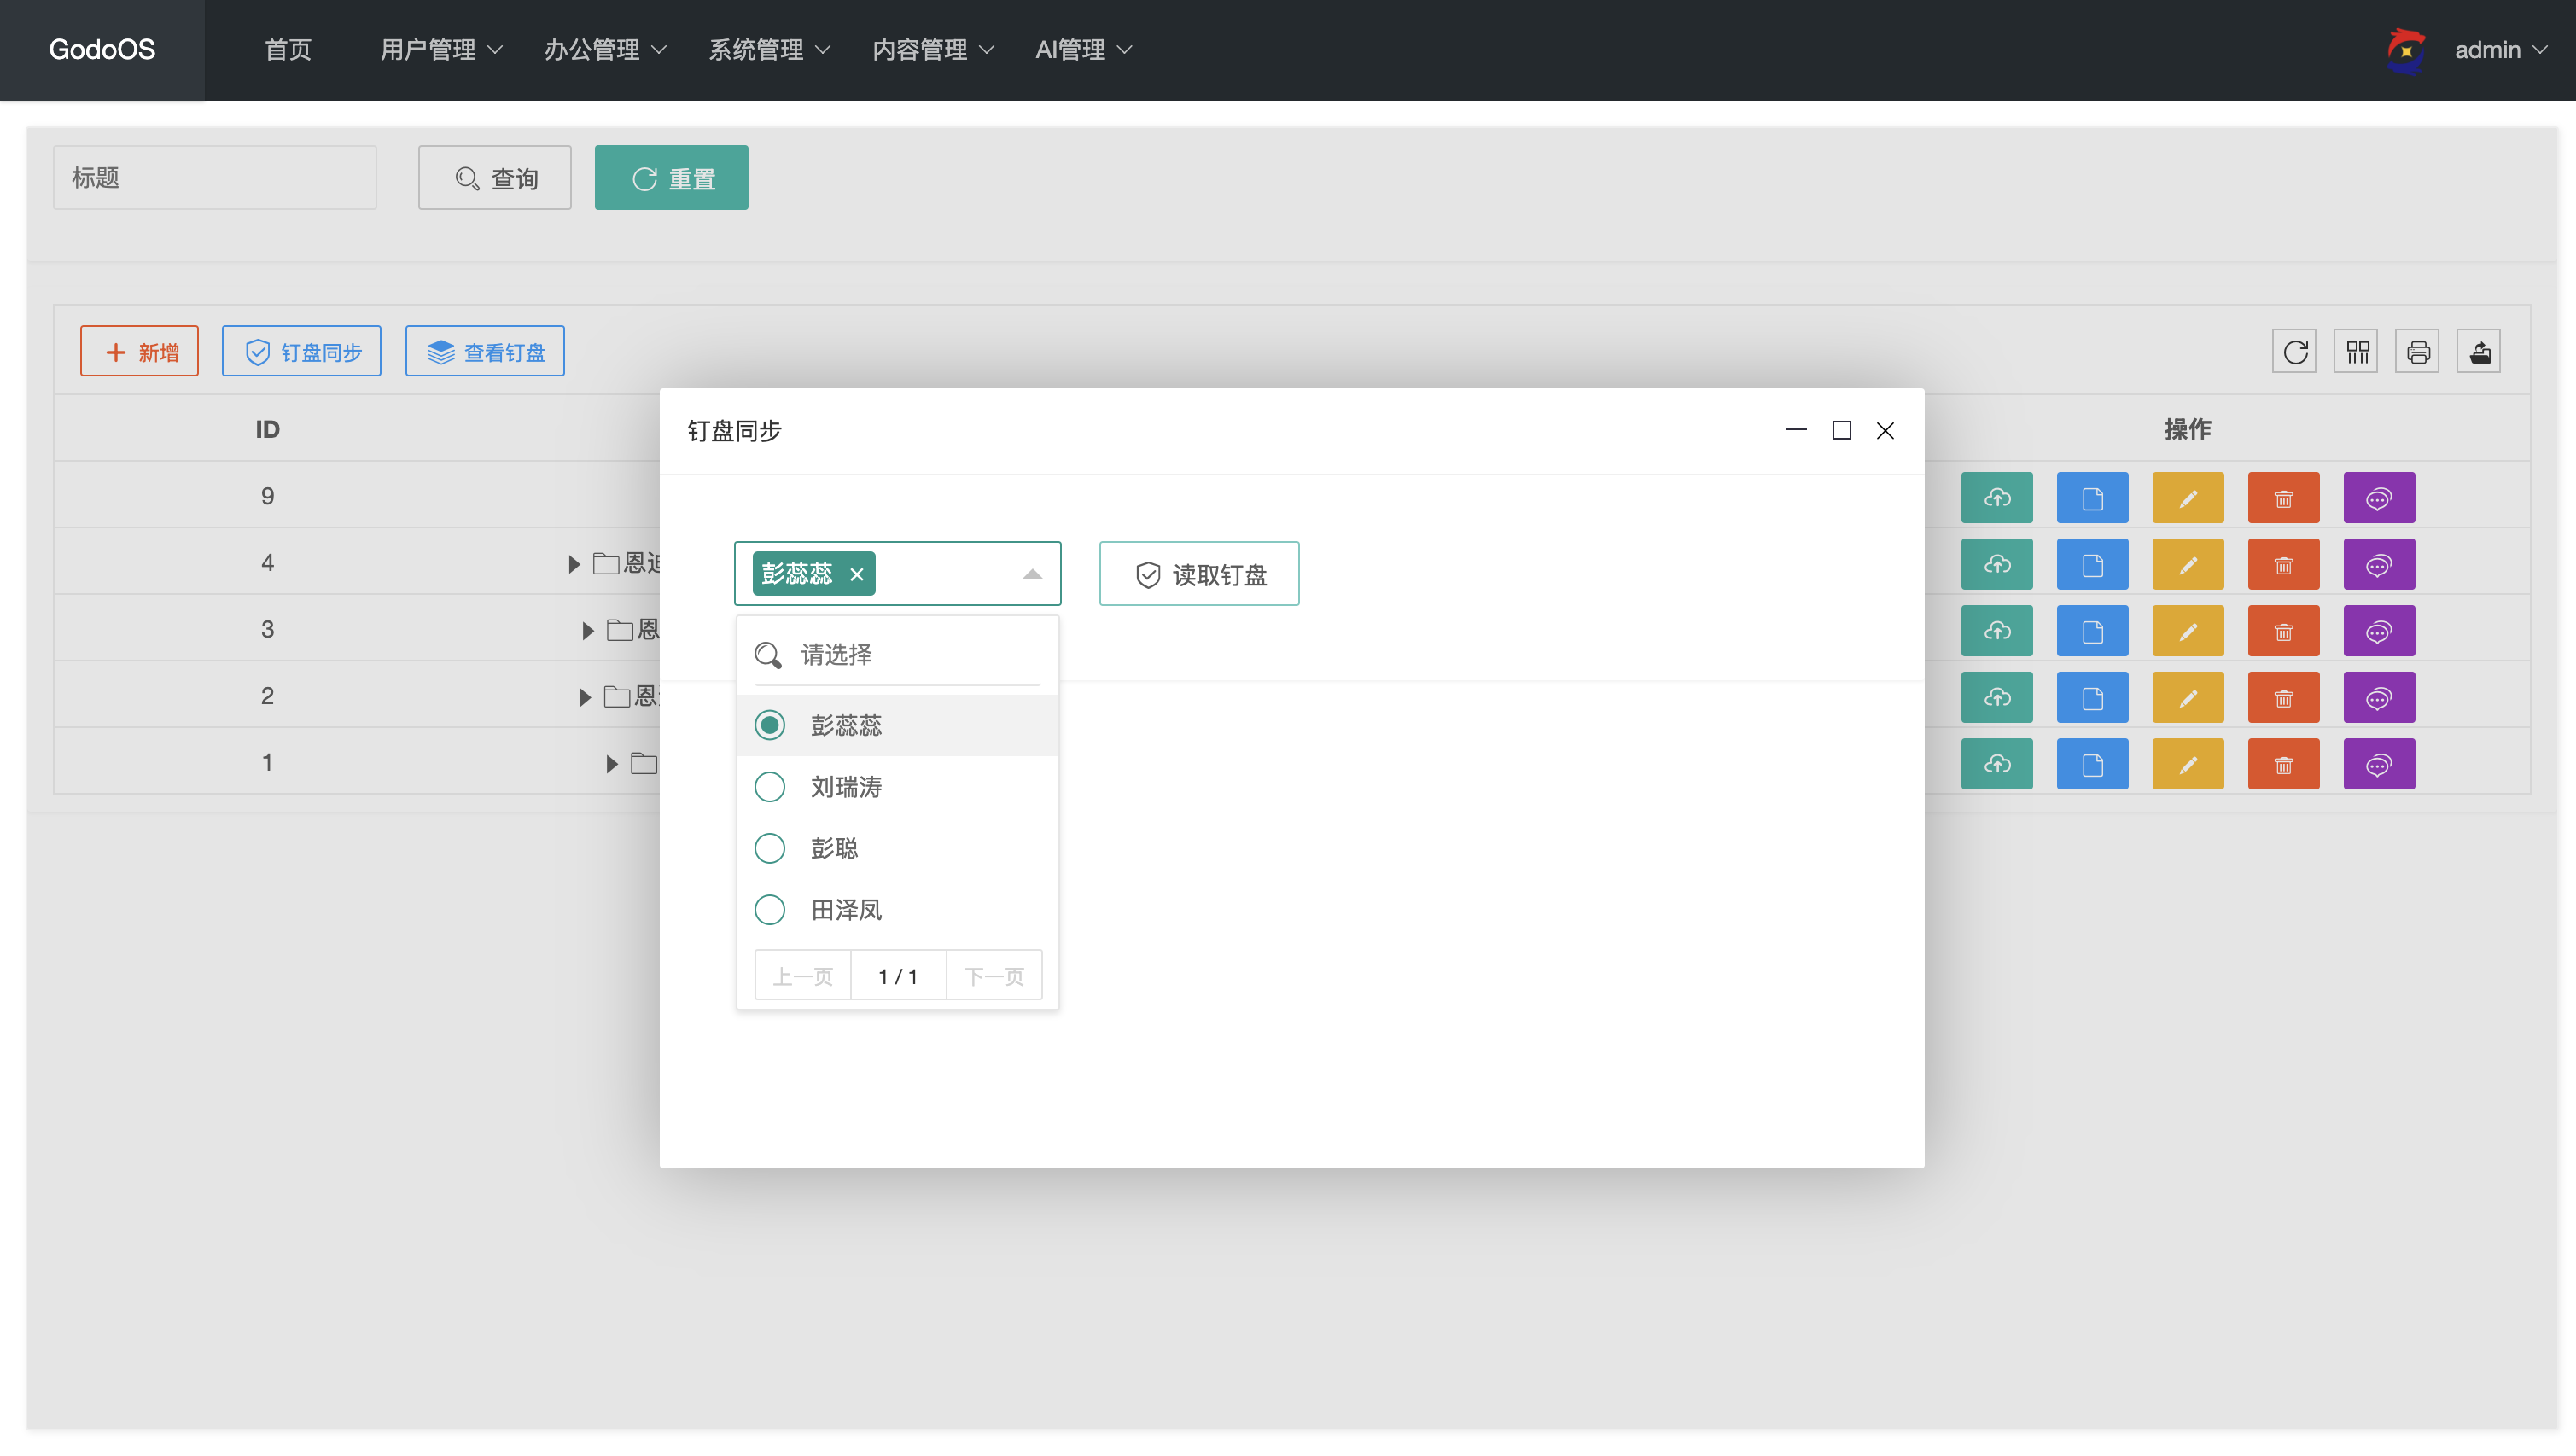Click the 标题 search input field
2576x1456 pixels.
pos(214,177)
